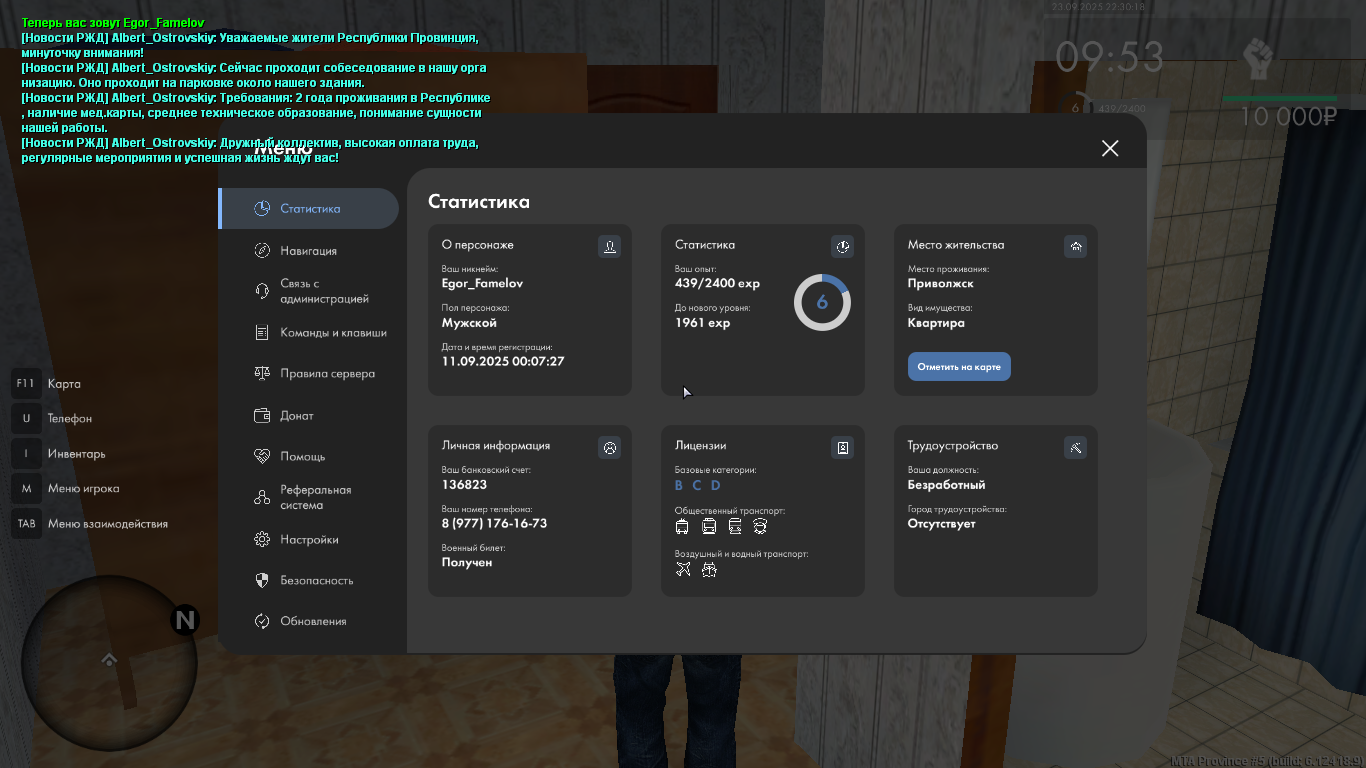The height and width of the screenshot is (768, 1366).
Task: Click the ID badge icon in Лицензии card
Action: pos(842,447)
